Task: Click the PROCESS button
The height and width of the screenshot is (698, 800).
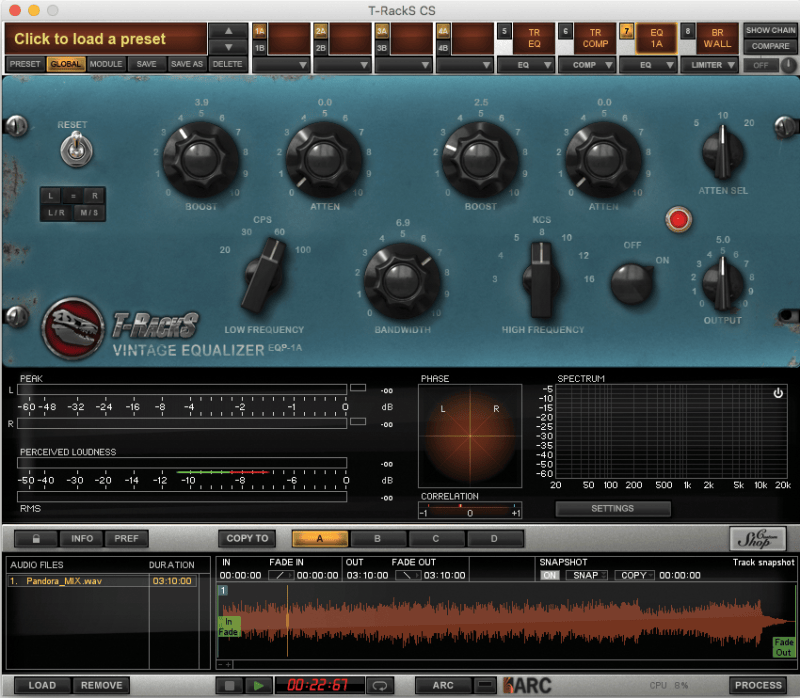Action: click(758, 685)
